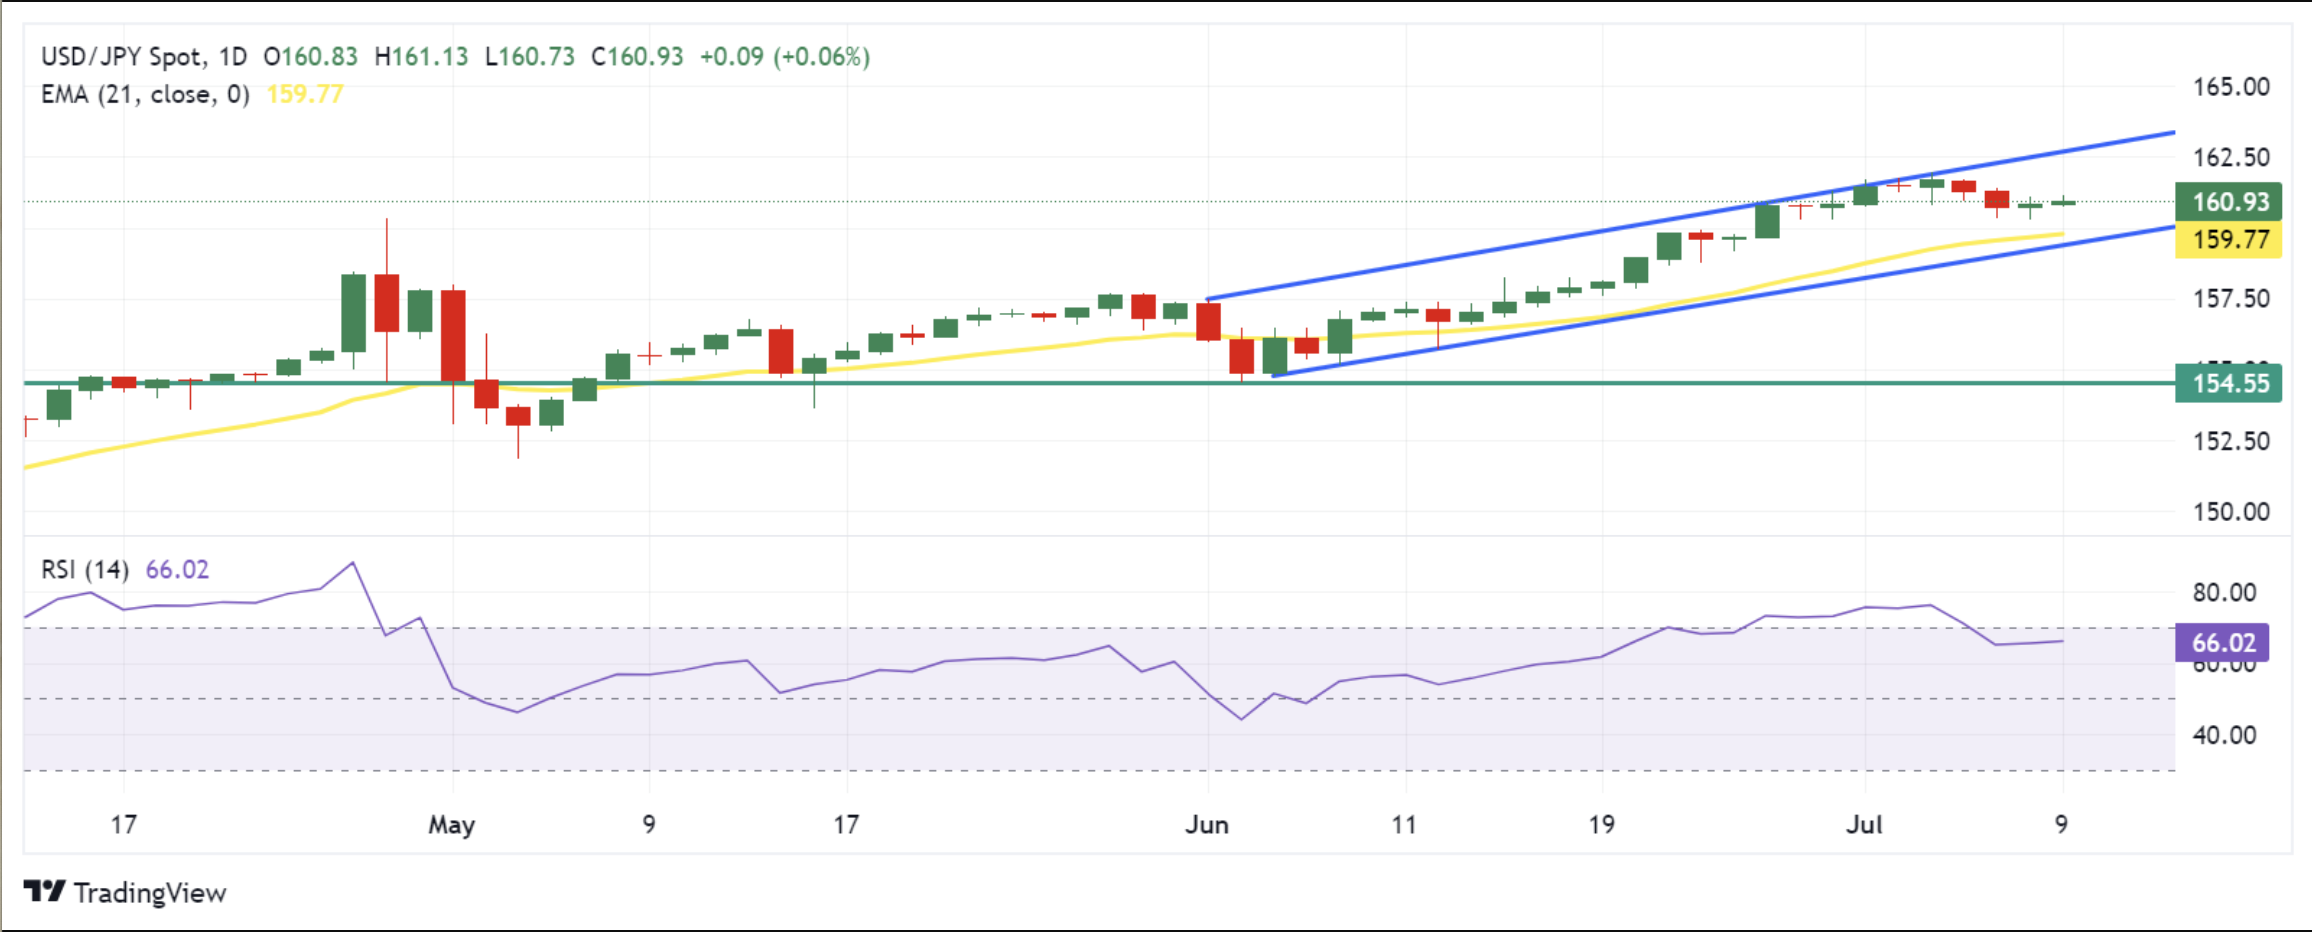Click the 165.00 price axis label
The image size is (2312, 932).
point(2231,87)
